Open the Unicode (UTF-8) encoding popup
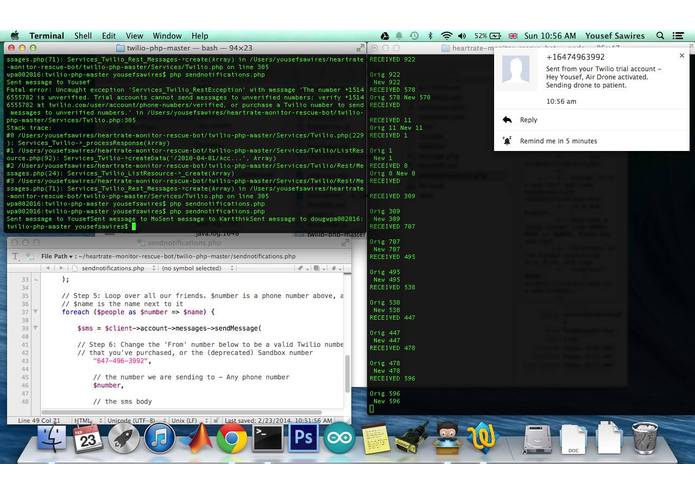The image size is (695, 494). pyautogui.click(x=137, y=420)
